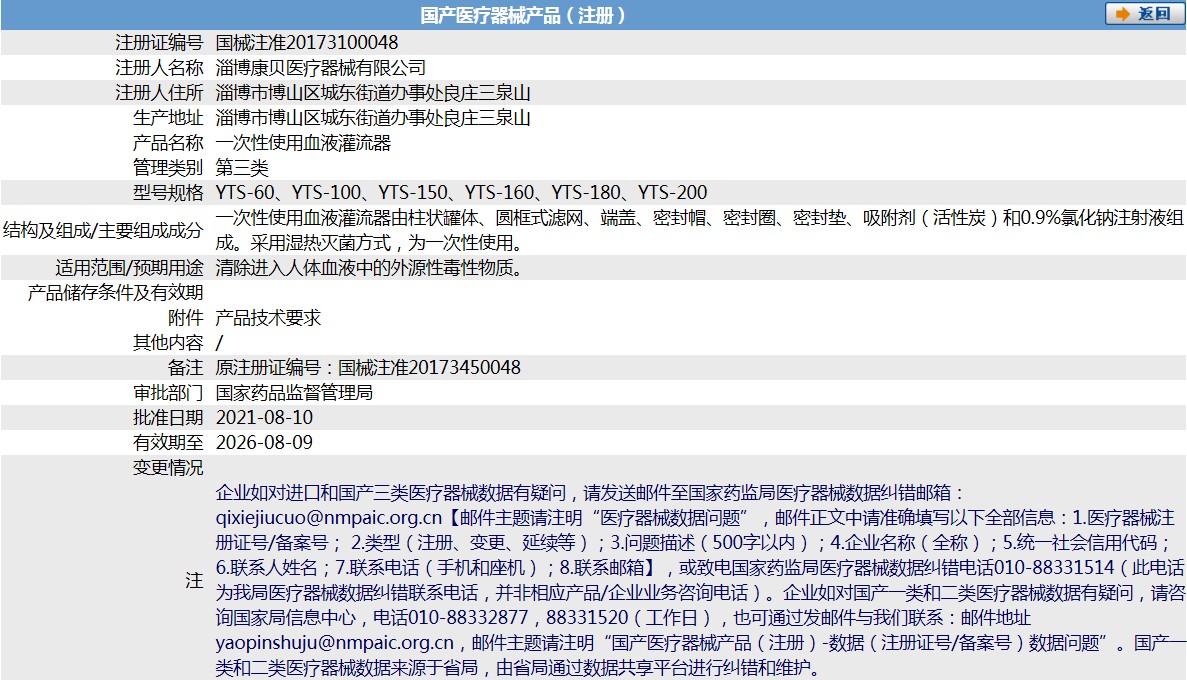Click the label 有效期至
The height and width of the screenshot is (680, 1187).
(x=168, y=442)
